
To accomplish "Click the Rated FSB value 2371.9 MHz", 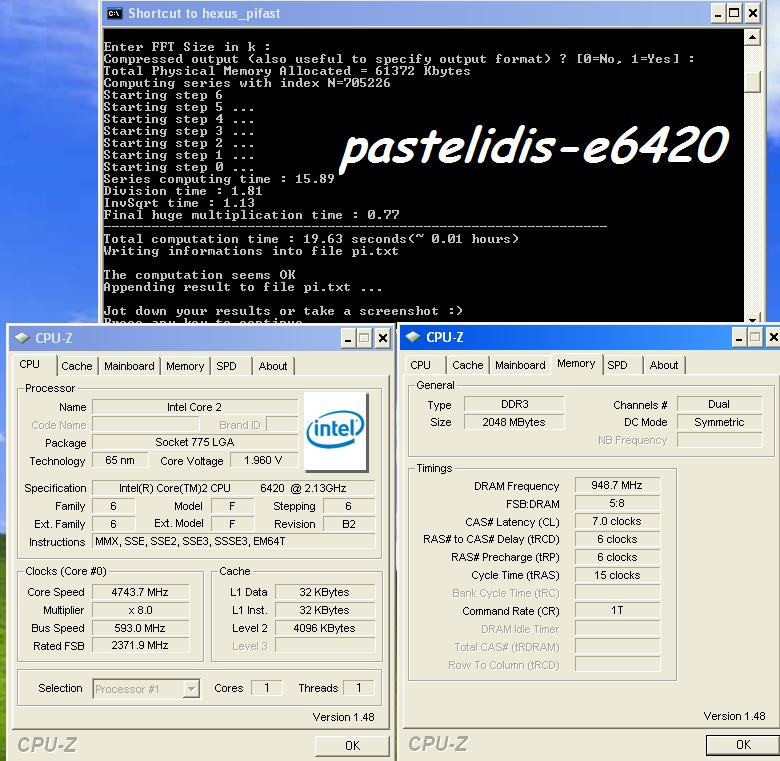I will tap(140, 645).
